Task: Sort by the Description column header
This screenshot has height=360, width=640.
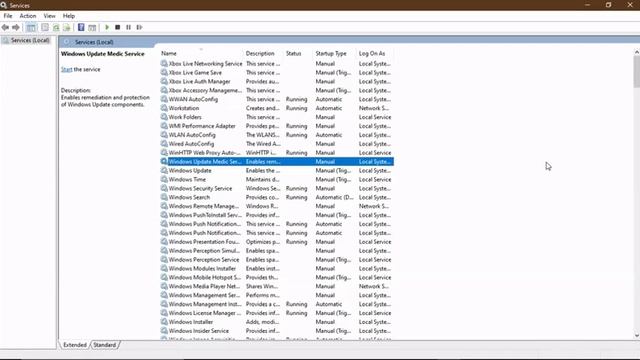Action: coord(260,53)
